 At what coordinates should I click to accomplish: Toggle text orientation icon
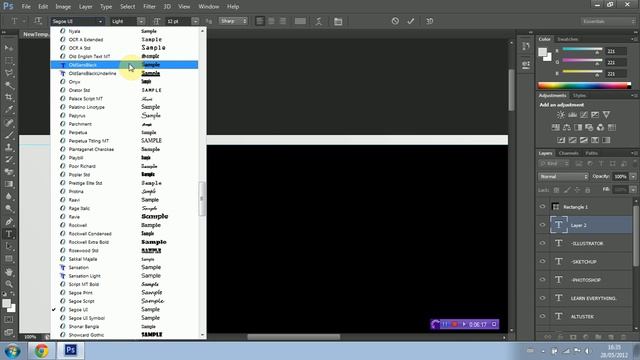coord(38,21)
